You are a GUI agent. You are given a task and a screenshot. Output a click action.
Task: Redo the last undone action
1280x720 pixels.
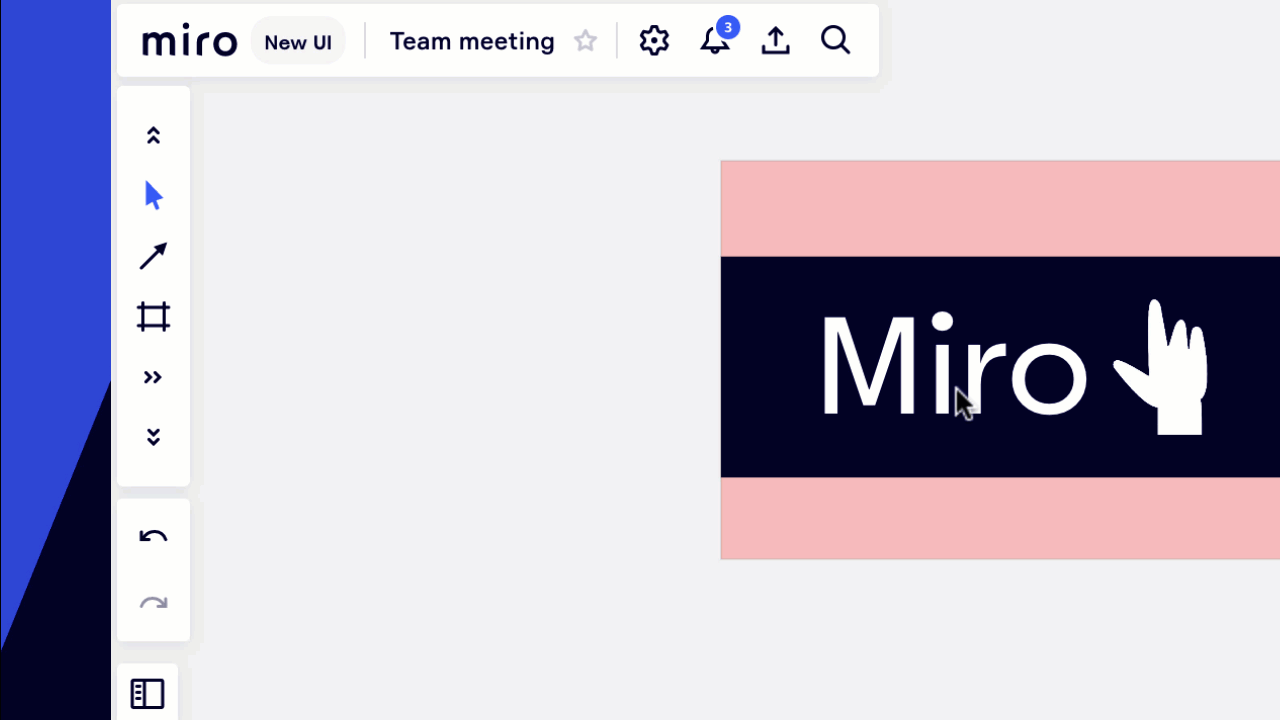click(153, 603)
